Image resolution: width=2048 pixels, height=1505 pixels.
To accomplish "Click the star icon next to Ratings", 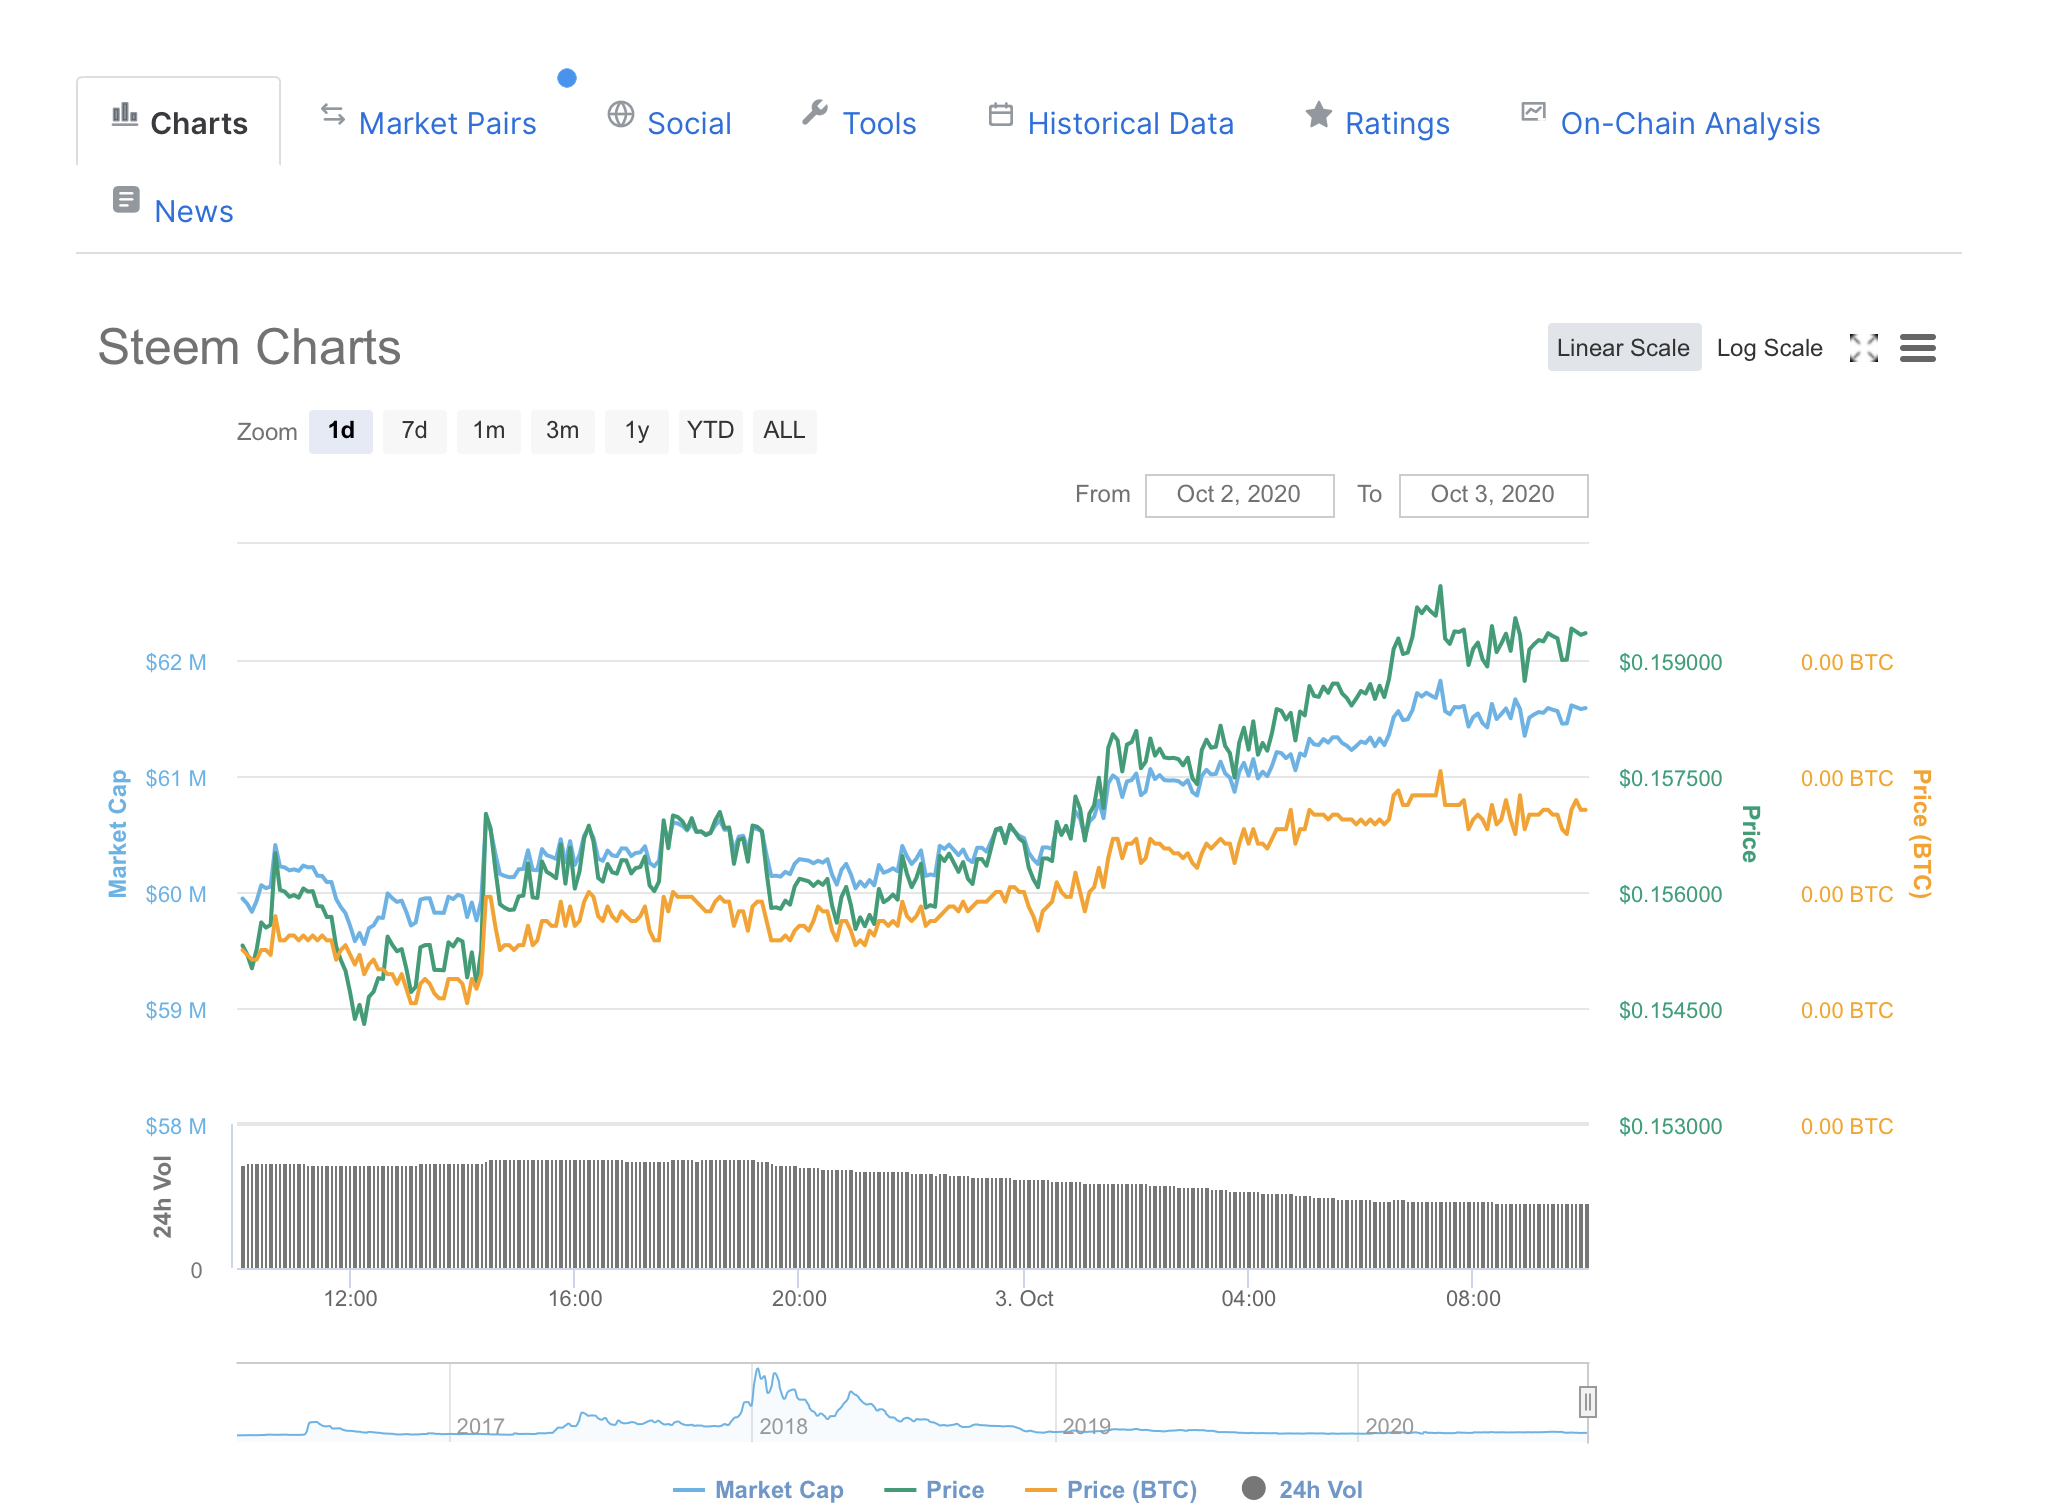I will tap(1318, 114).
